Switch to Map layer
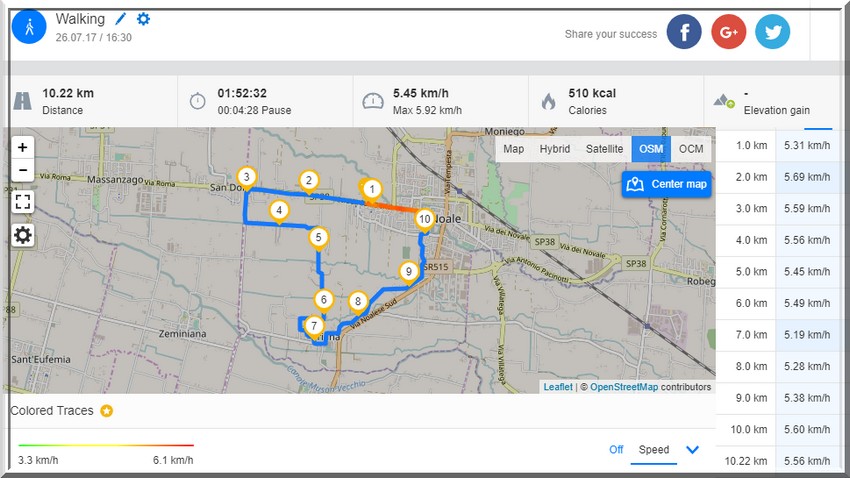 [x=513, y=149]
